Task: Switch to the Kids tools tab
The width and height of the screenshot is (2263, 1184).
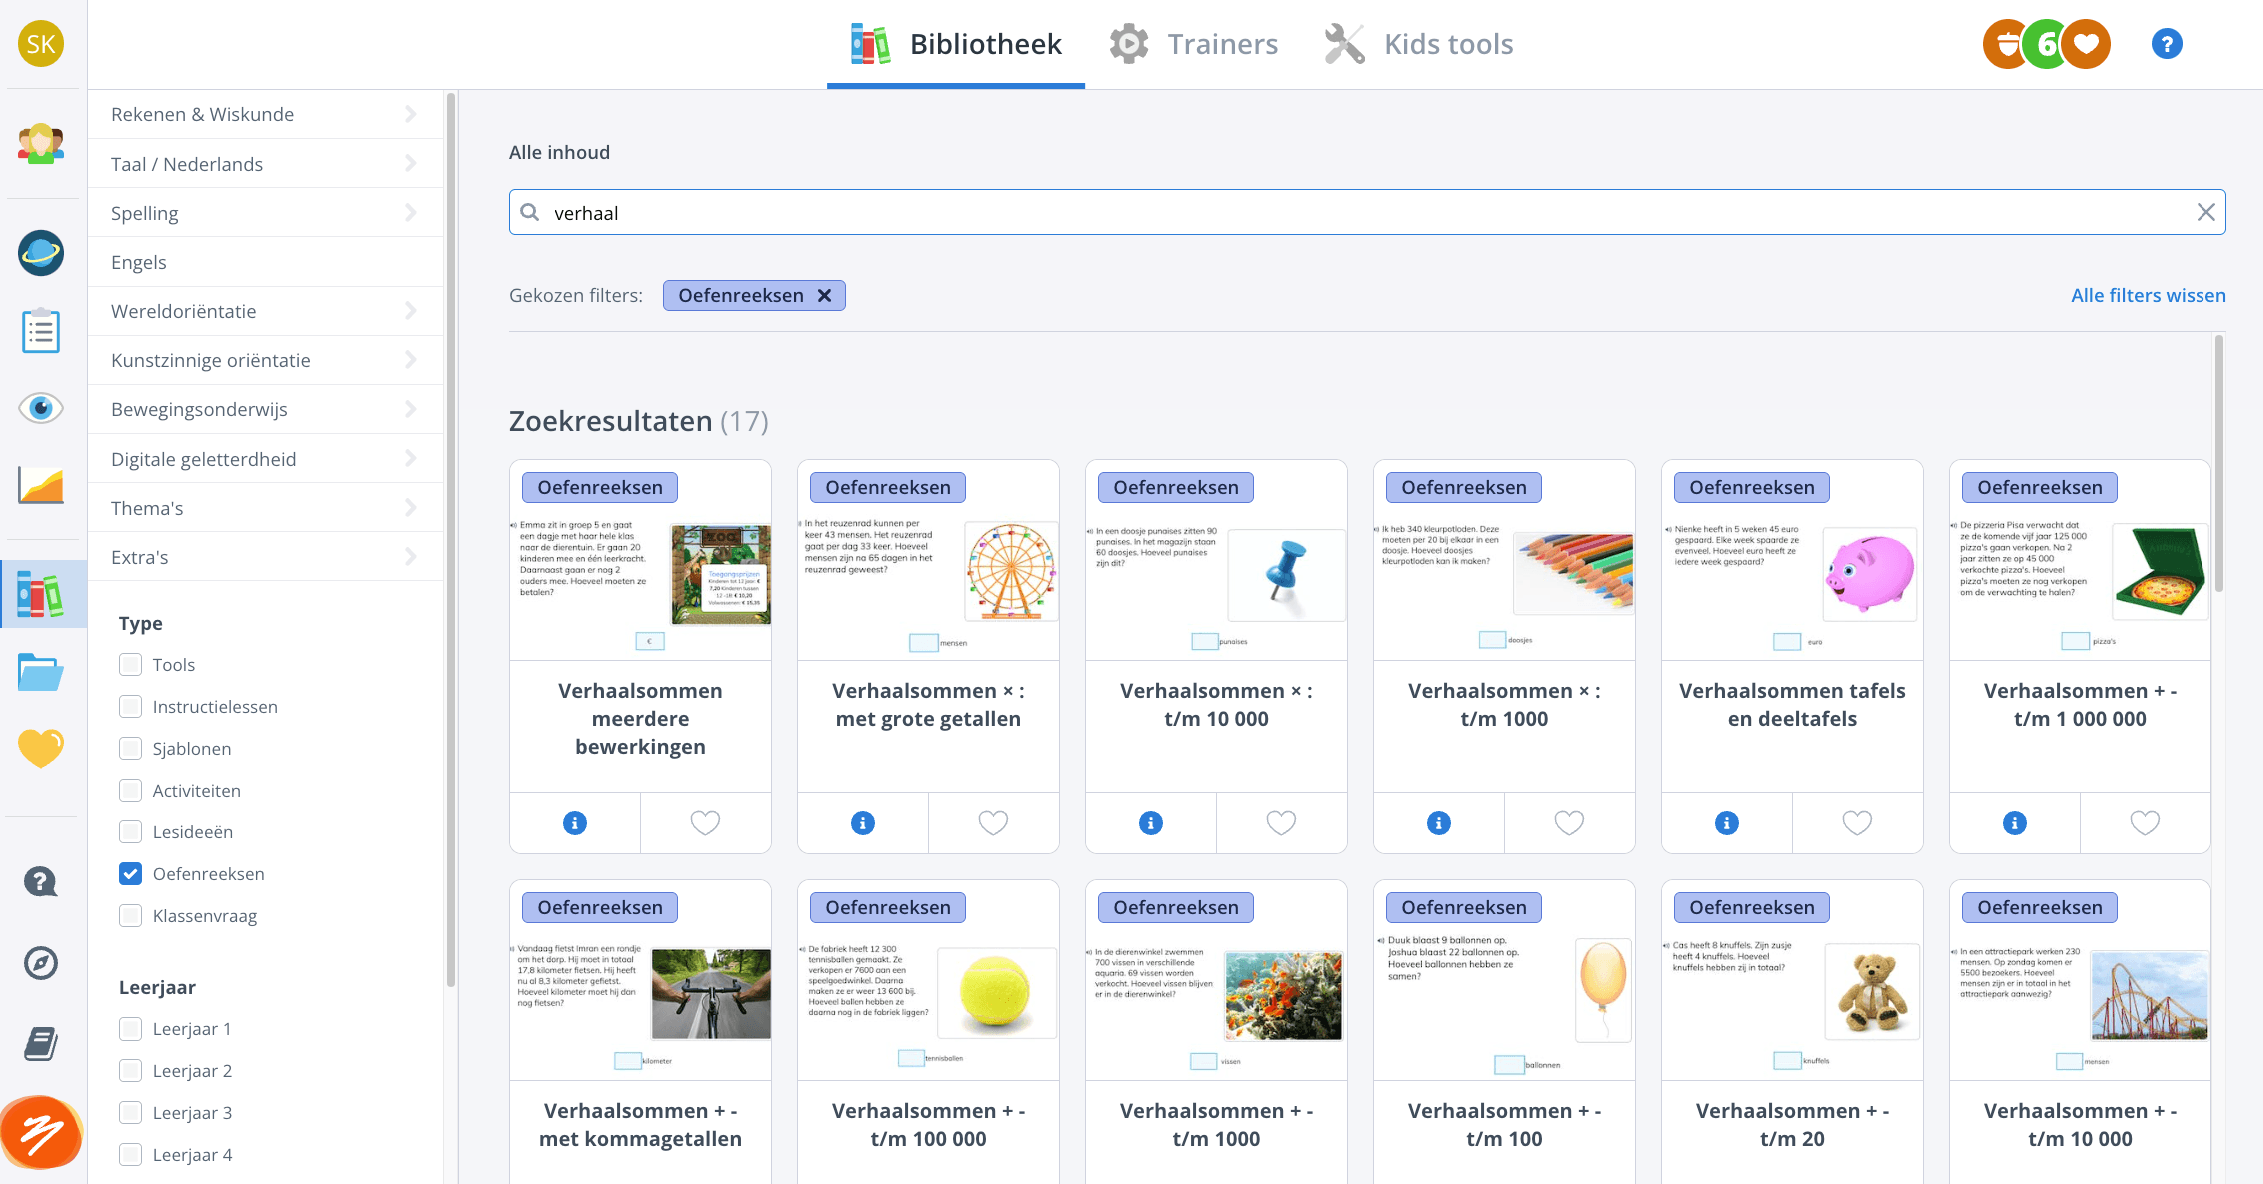Action: coord(1419,44)
